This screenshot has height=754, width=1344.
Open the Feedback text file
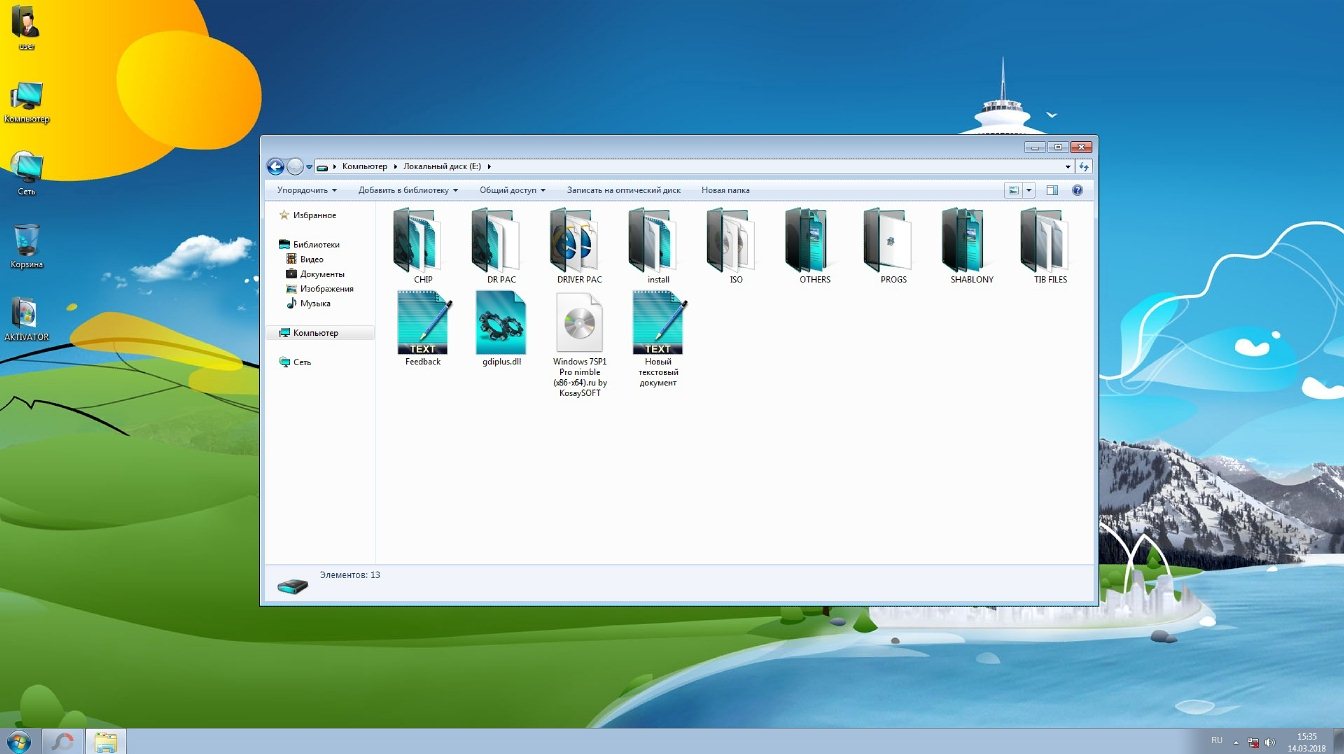pyautogui.click(x=423, y=322)
